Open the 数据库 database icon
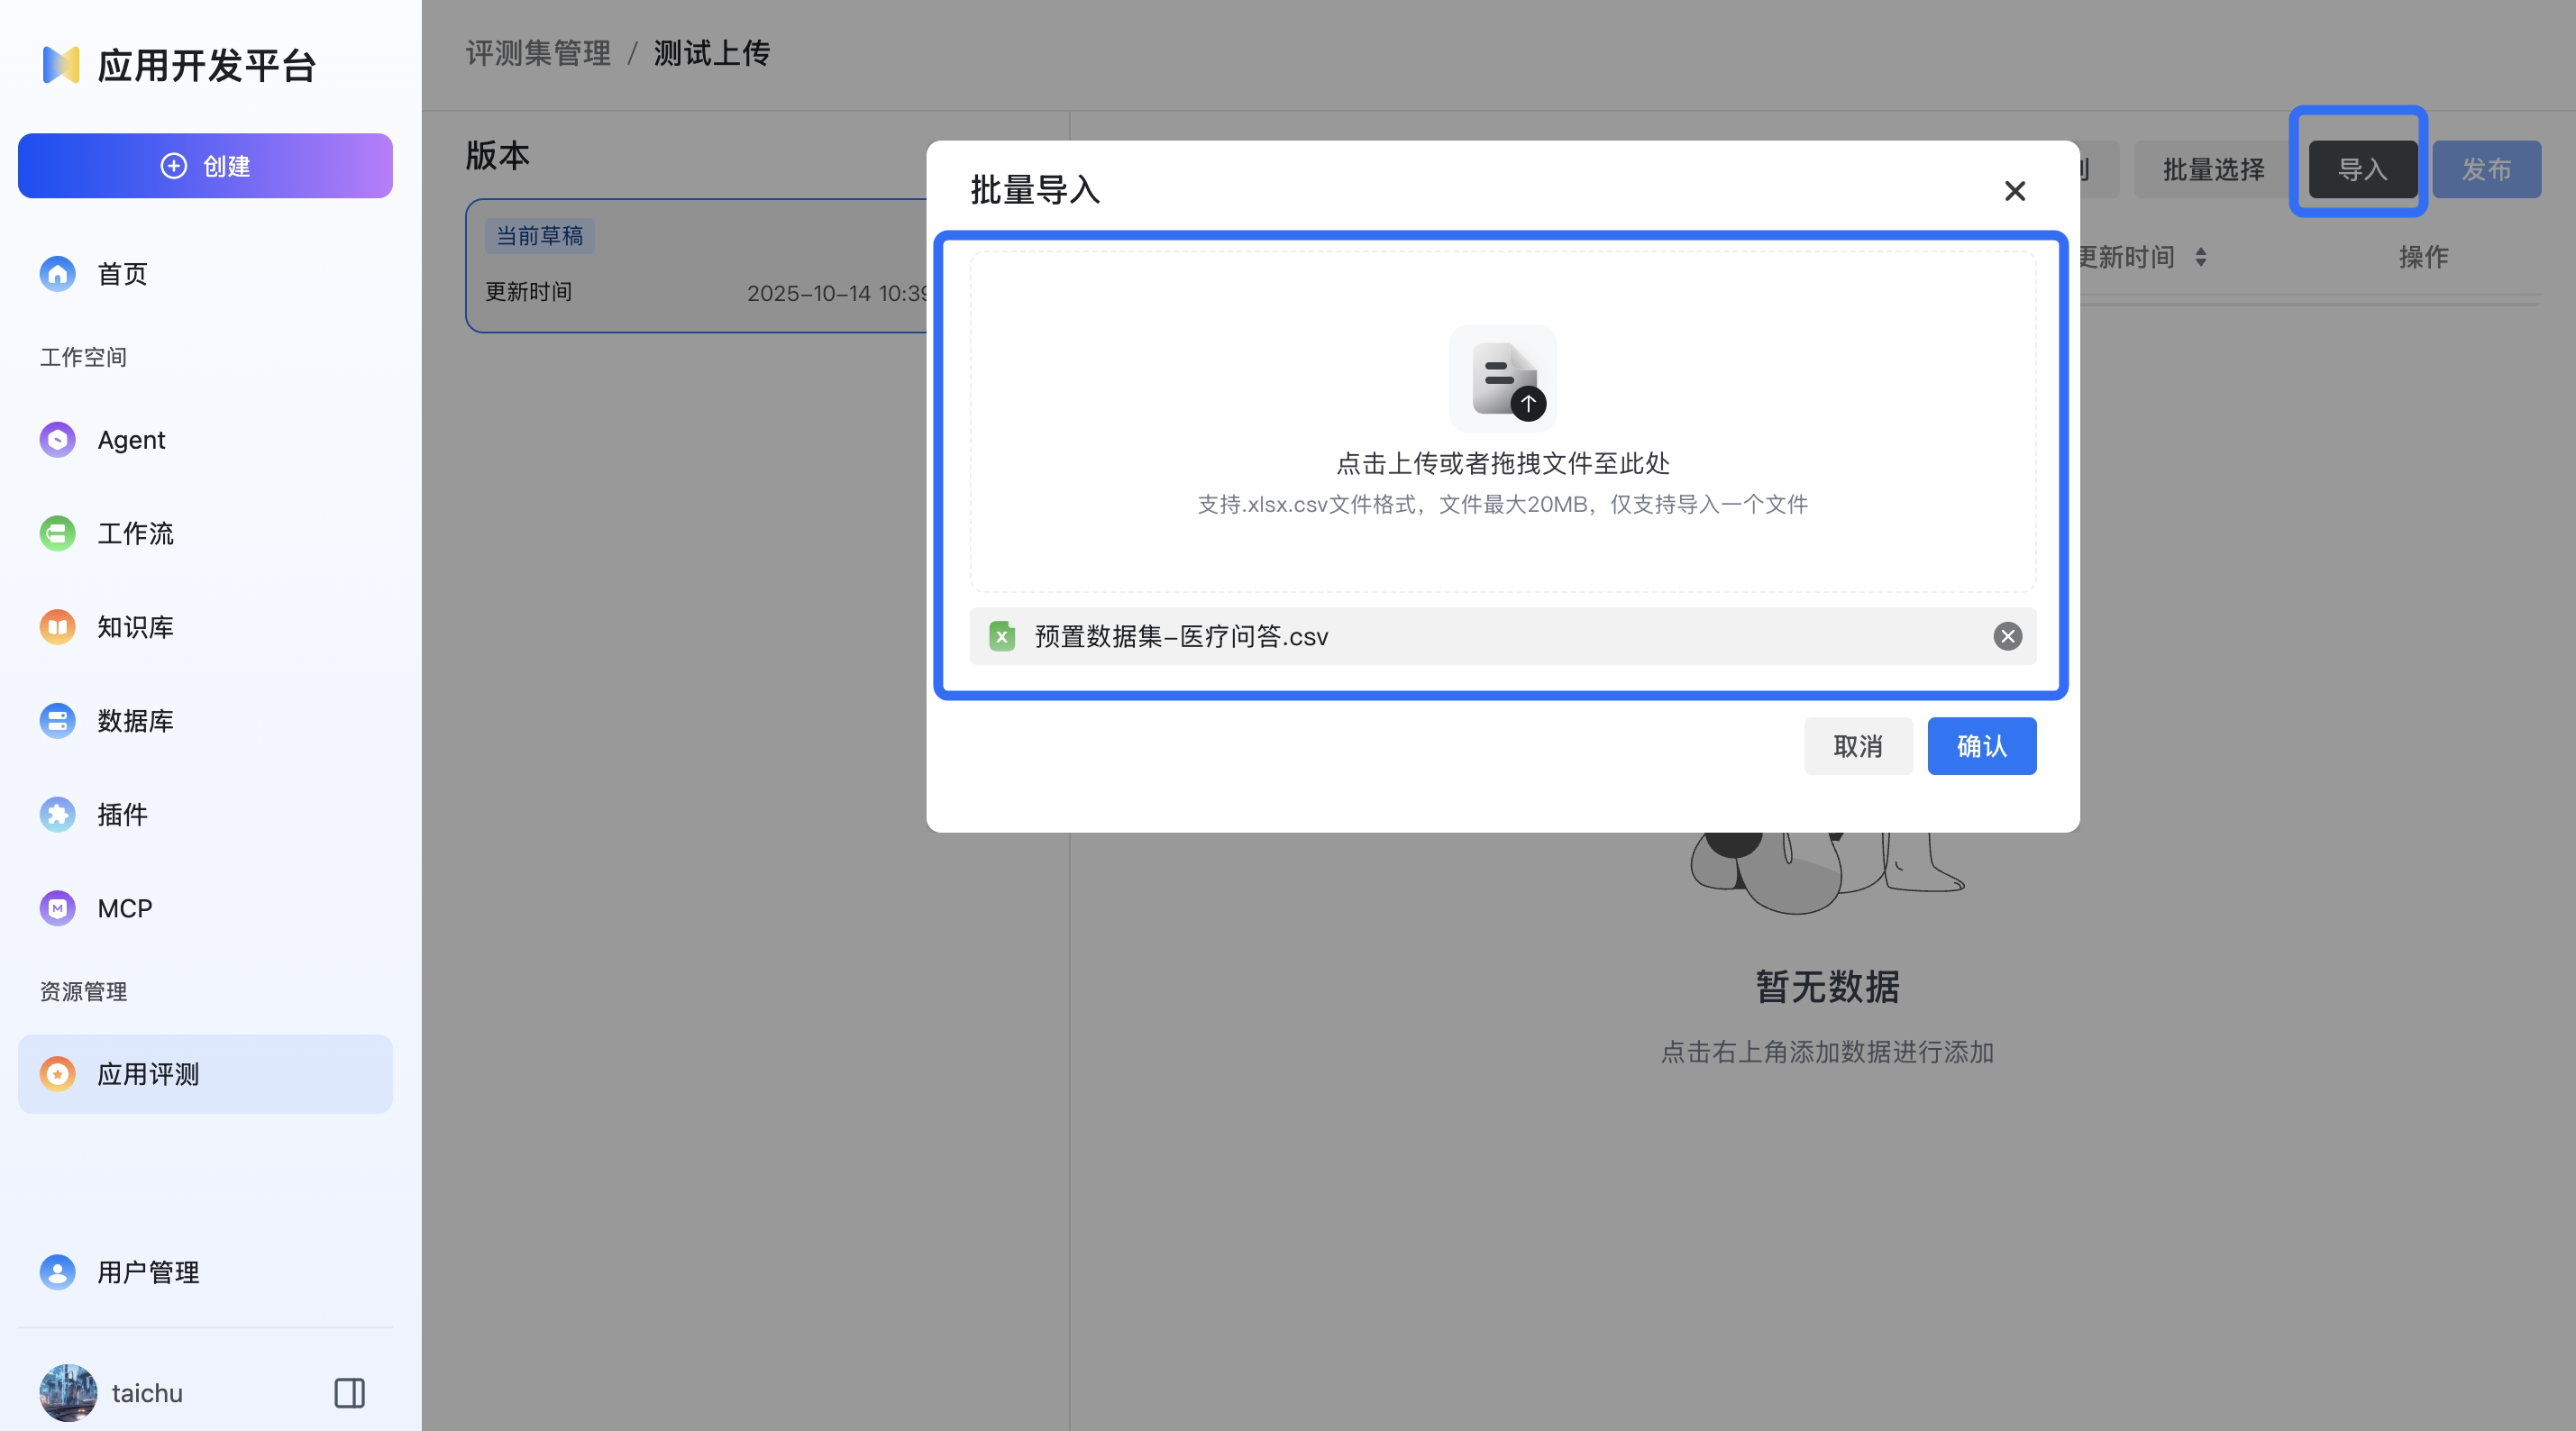The height and width of the screenshot is (1431, 2576). point(57,720)
